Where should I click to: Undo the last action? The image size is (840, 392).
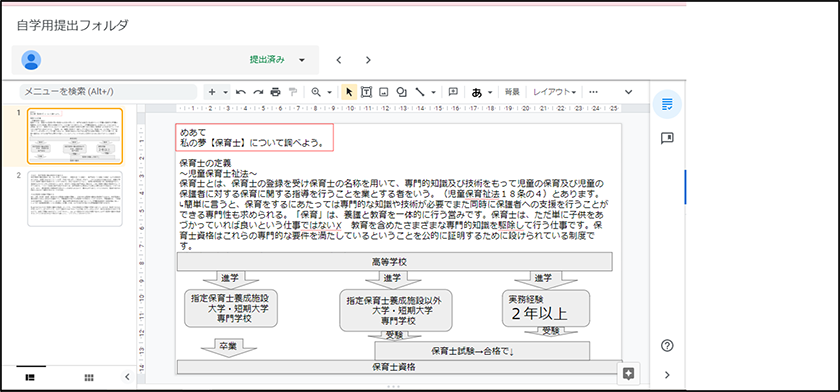[x=241, y=92]
